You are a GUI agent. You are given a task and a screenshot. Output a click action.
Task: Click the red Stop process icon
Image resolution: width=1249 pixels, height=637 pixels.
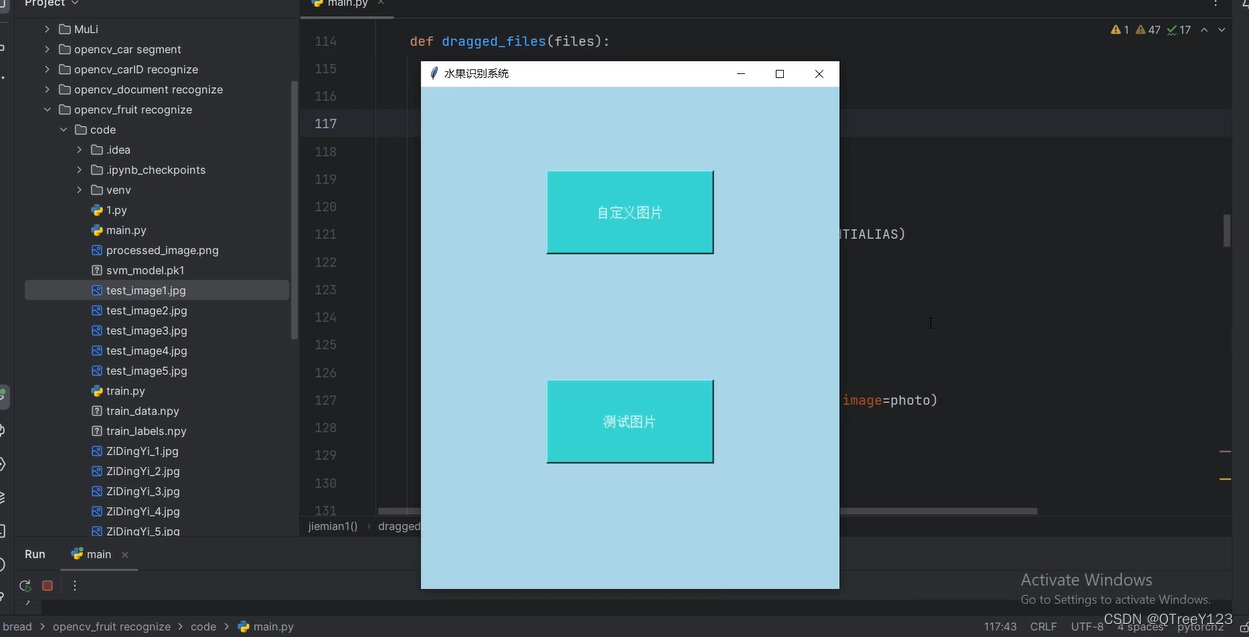click(47, 586)
